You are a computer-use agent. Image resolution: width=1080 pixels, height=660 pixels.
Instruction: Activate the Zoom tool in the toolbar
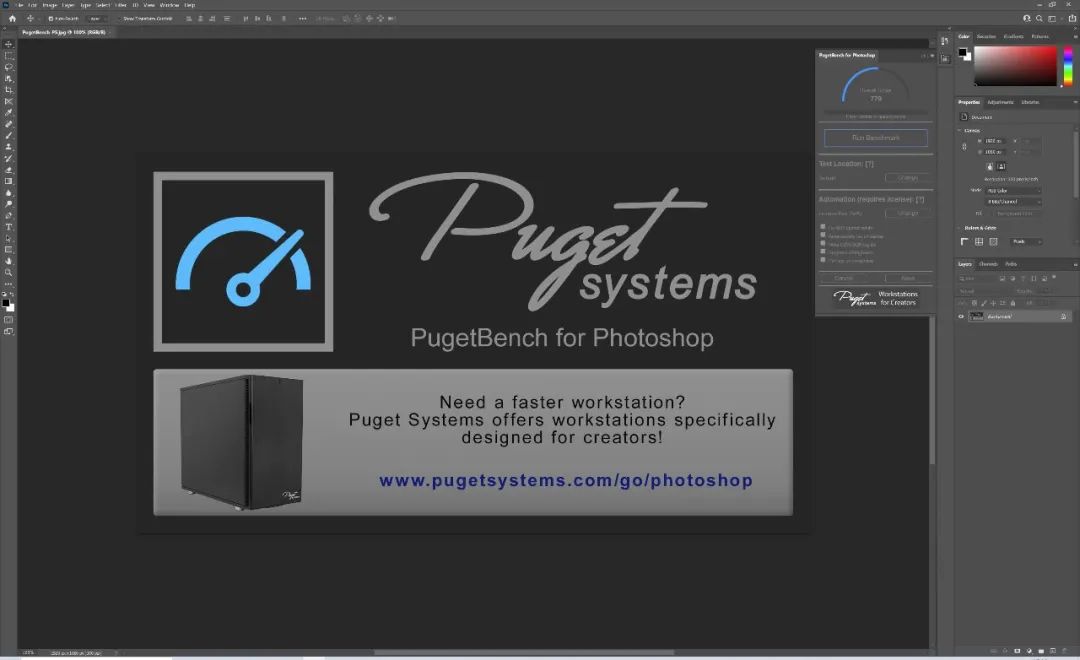point(9,272)
